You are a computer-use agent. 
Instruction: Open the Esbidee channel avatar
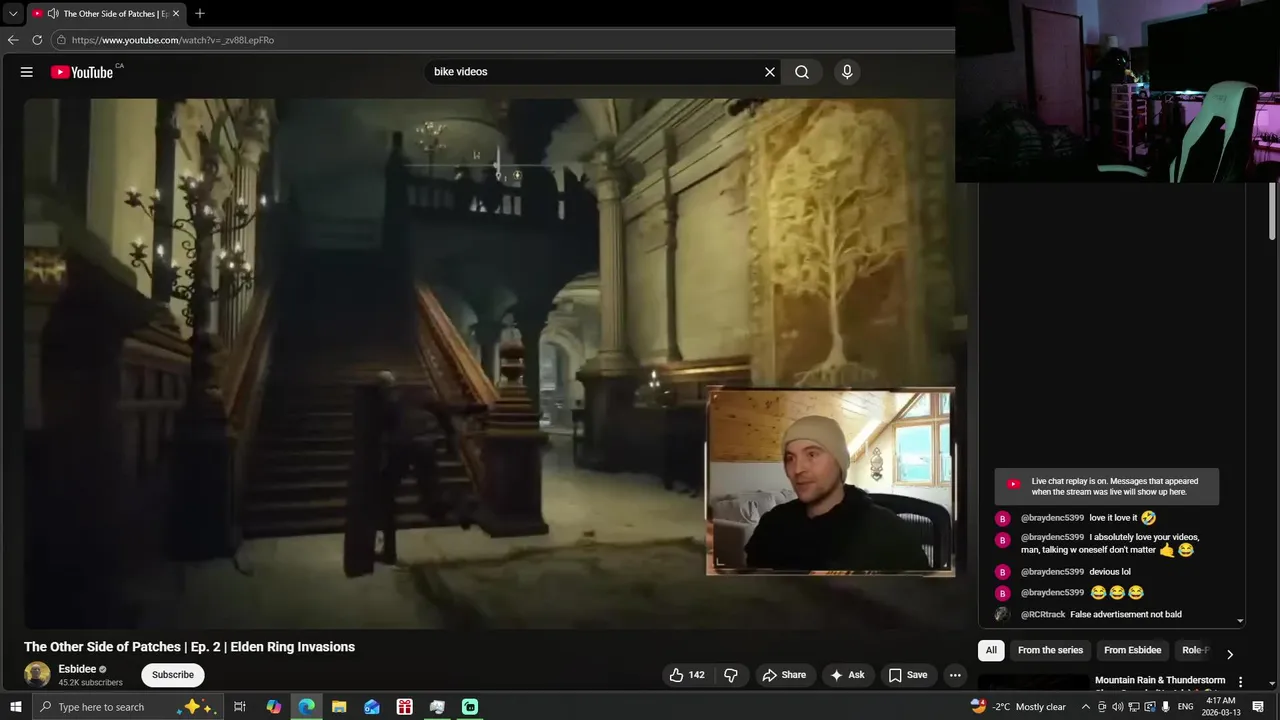click(x=37, y=675)
